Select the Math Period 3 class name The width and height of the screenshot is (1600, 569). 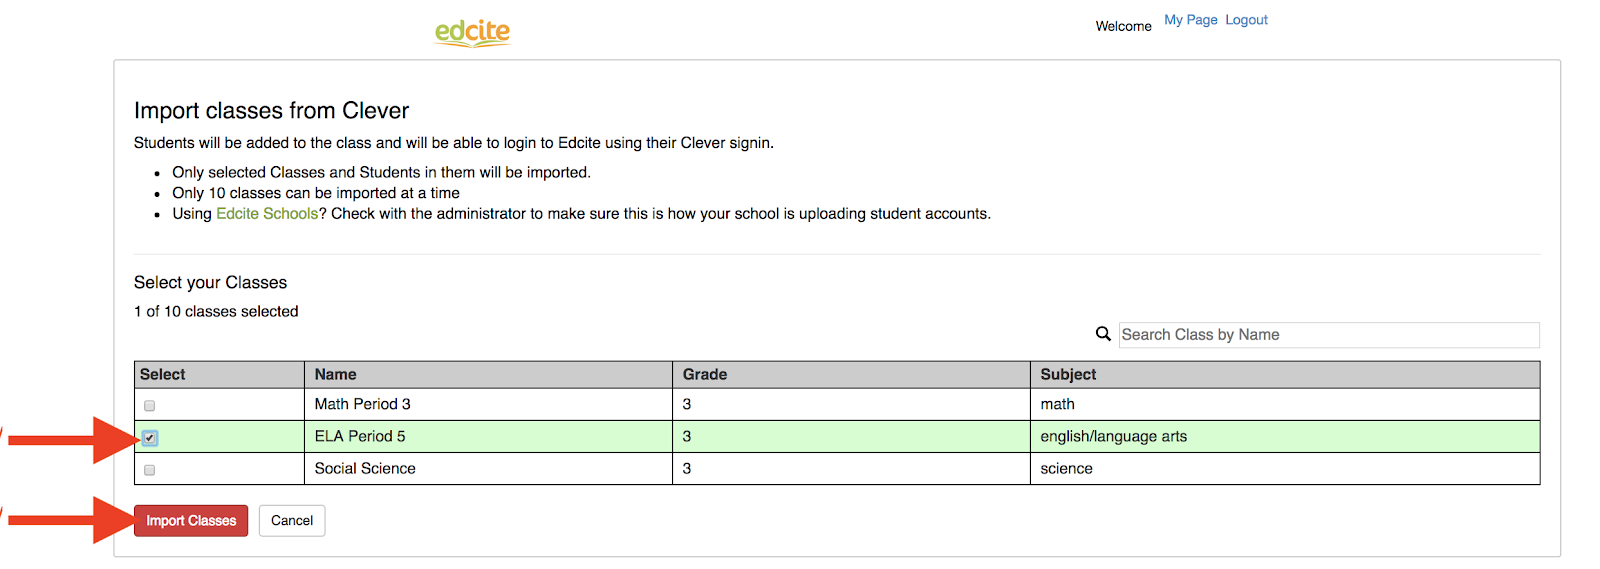pyautogui.click(x=362, y=404)
